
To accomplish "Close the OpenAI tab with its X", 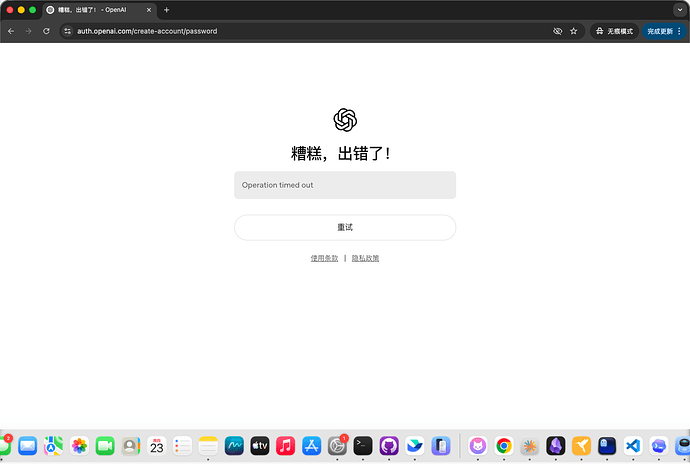I will 149,10.
